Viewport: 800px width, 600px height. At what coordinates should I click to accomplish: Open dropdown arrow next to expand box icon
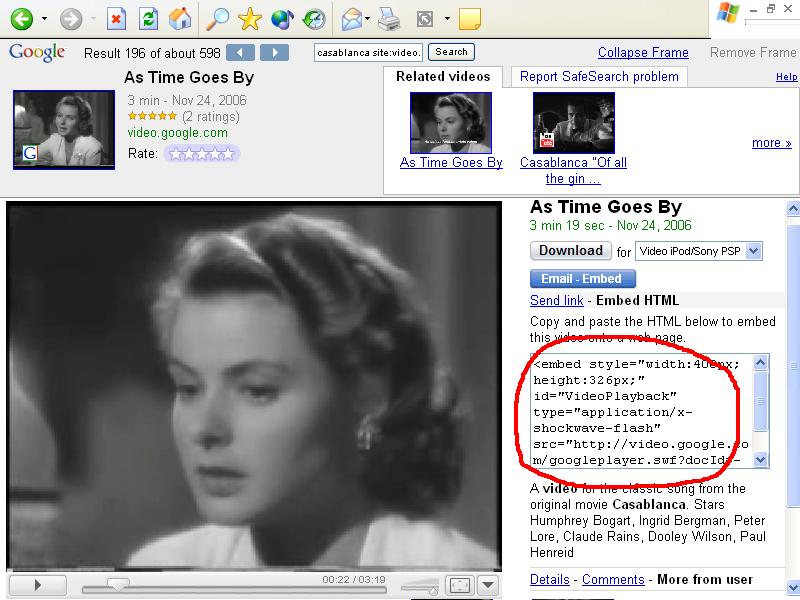point(447,19)
